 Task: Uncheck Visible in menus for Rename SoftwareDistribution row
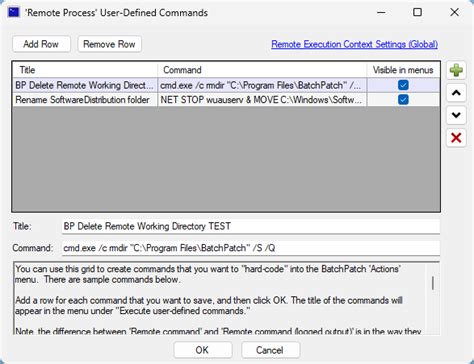tap(403, 99)
